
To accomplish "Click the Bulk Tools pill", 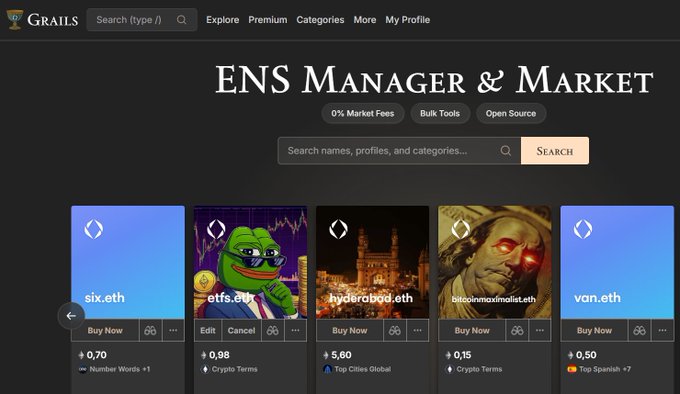I will (440, 114).
